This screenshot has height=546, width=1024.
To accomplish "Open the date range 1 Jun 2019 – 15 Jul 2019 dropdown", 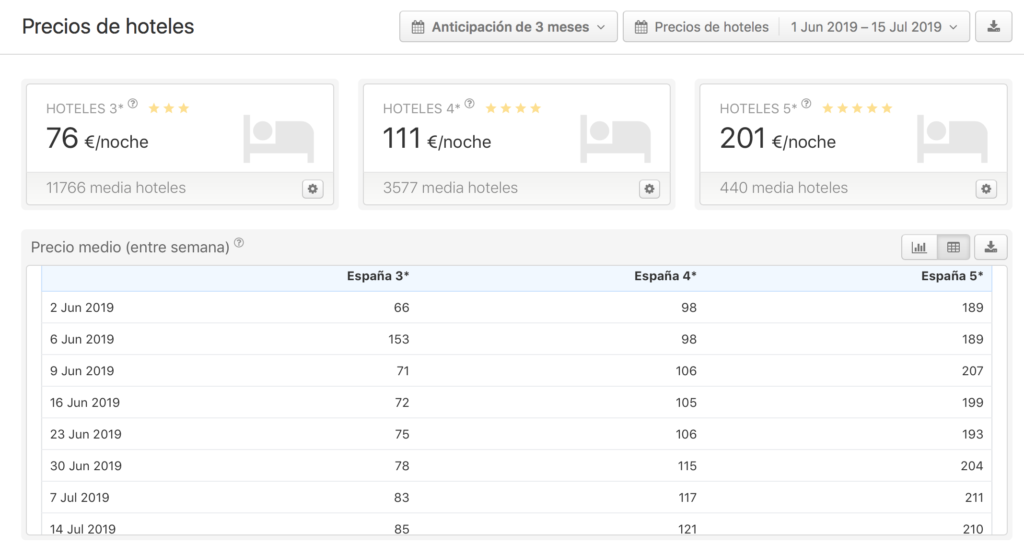I will [x=874, y=27].
